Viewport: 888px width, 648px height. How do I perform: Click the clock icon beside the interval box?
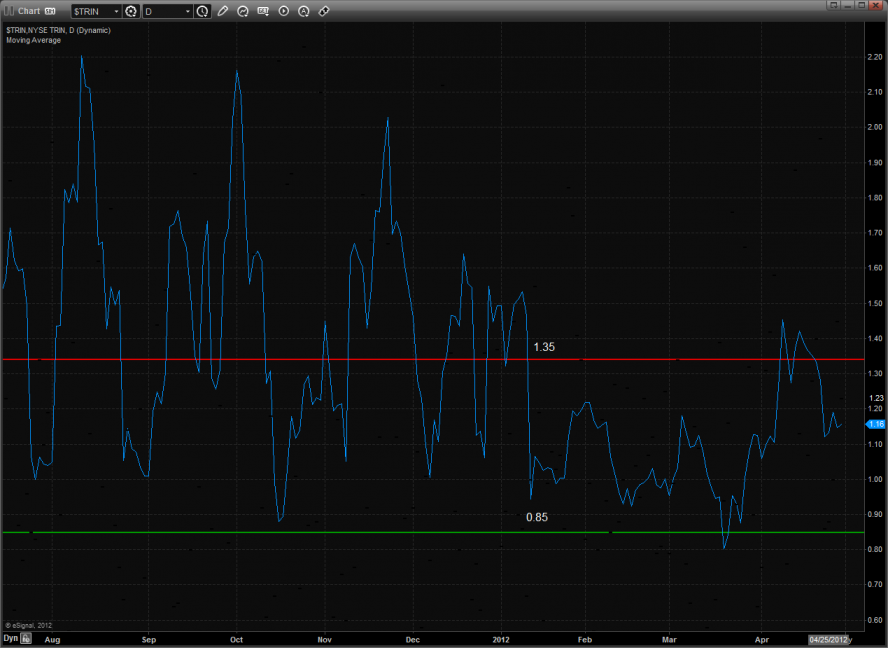click(x=203, y=11)
